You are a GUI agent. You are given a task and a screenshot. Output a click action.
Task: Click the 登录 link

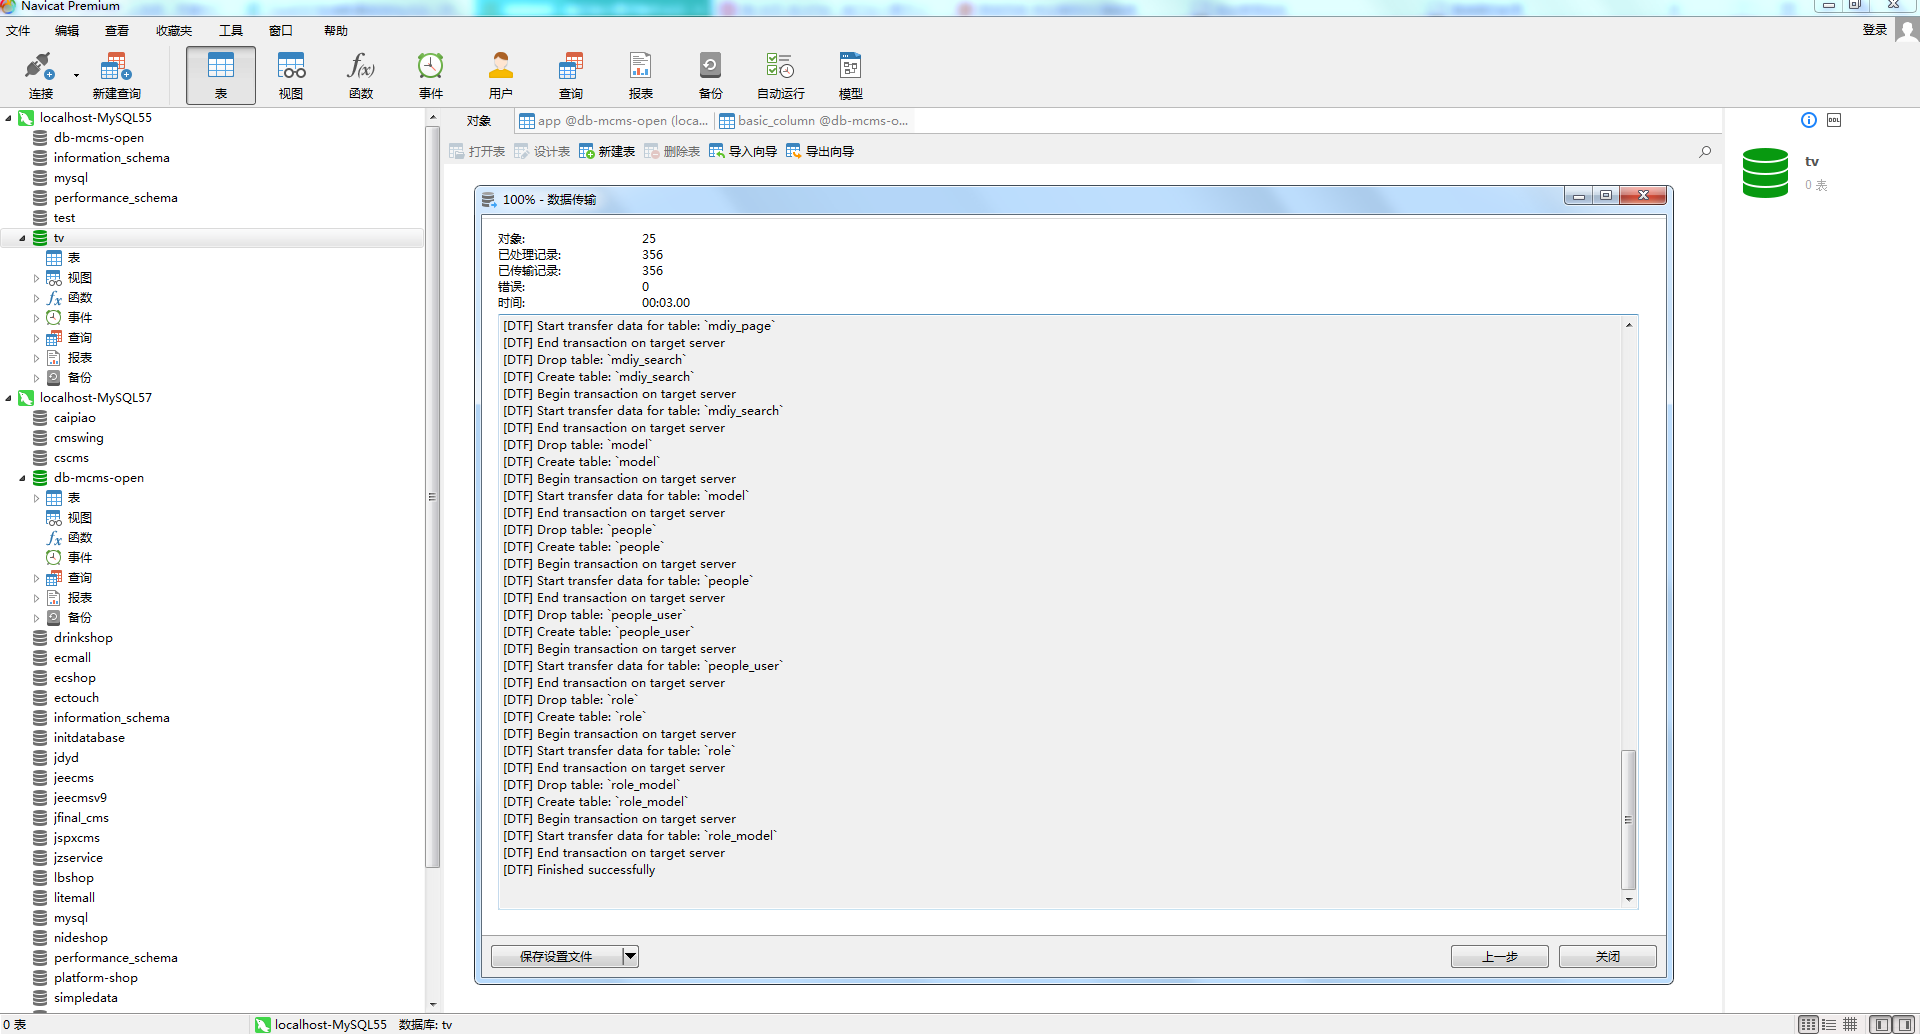click(x=1875, y=30)
